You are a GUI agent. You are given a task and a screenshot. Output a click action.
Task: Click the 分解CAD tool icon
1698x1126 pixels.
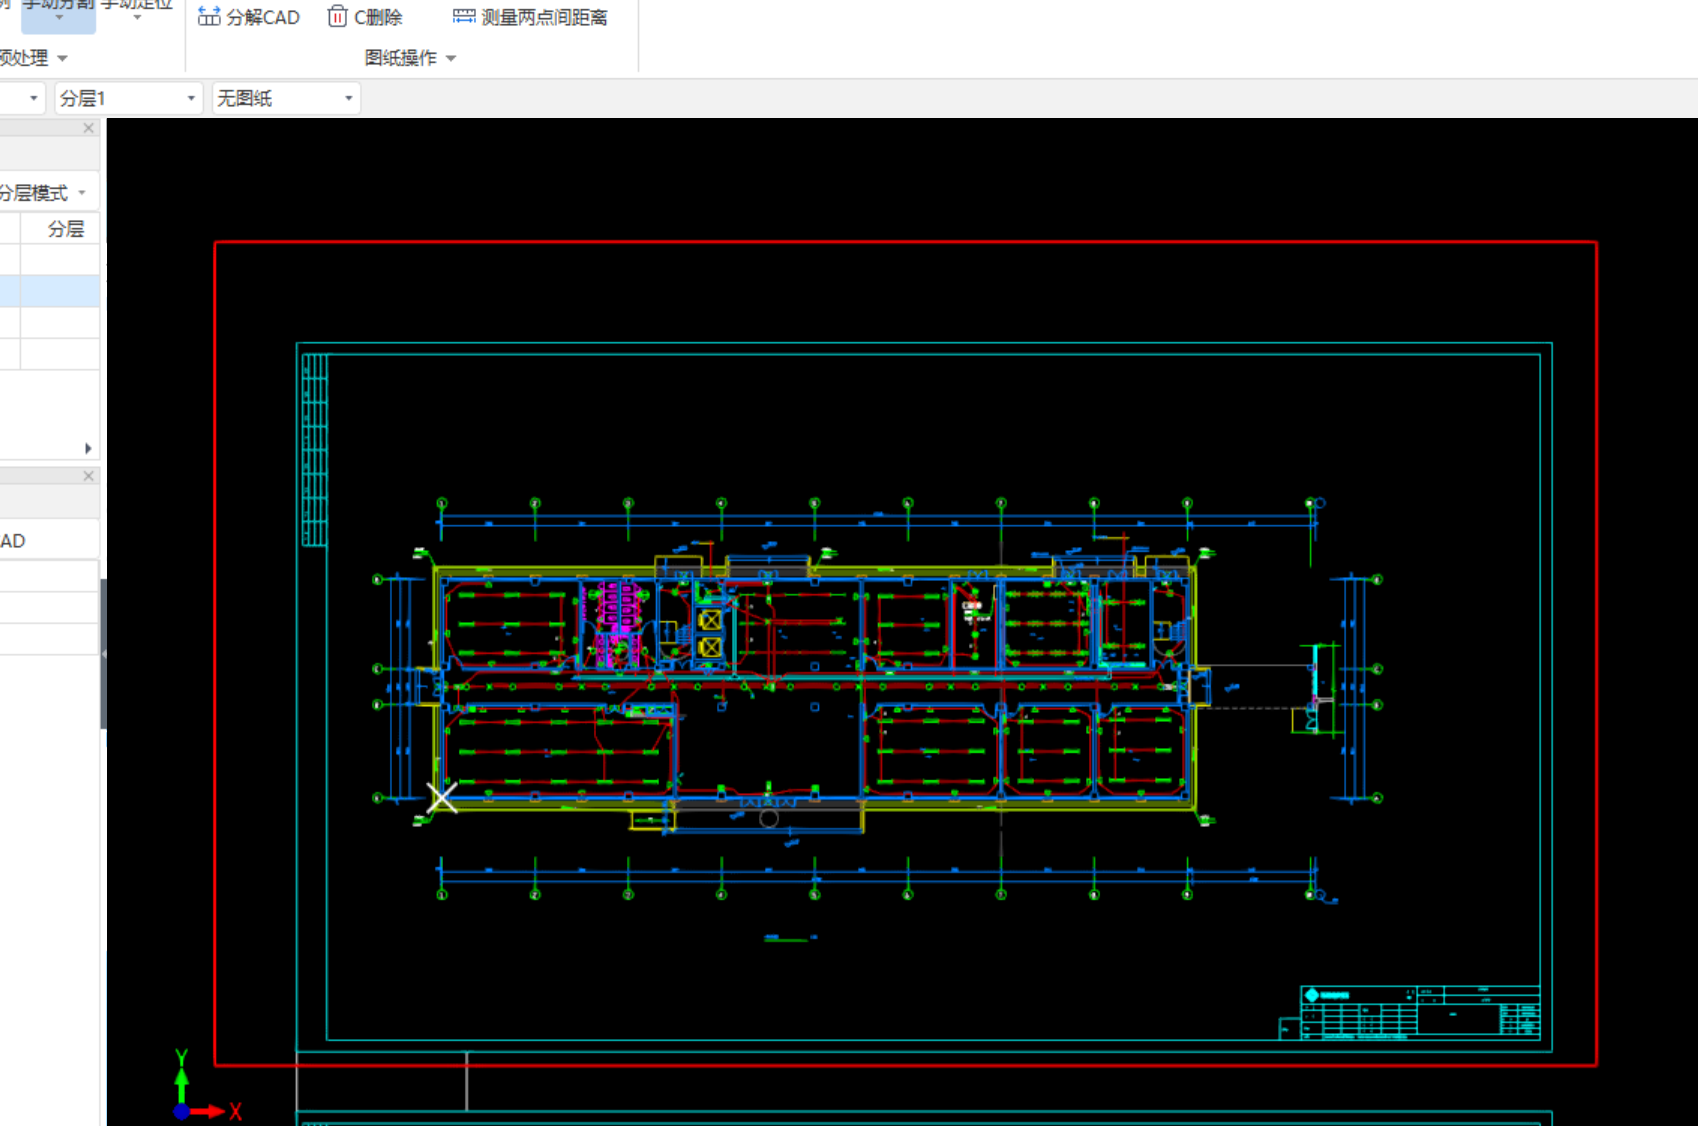click(x=209, y=16)
